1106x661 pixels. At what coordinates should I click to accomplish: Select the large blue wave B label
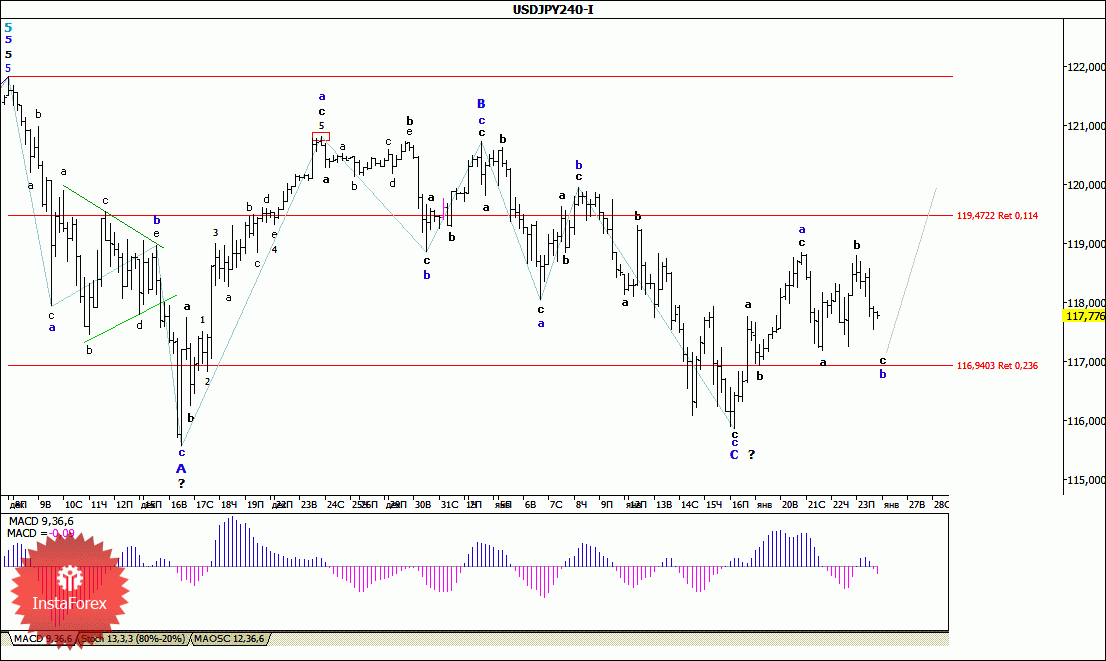click(x=481, y=104)
